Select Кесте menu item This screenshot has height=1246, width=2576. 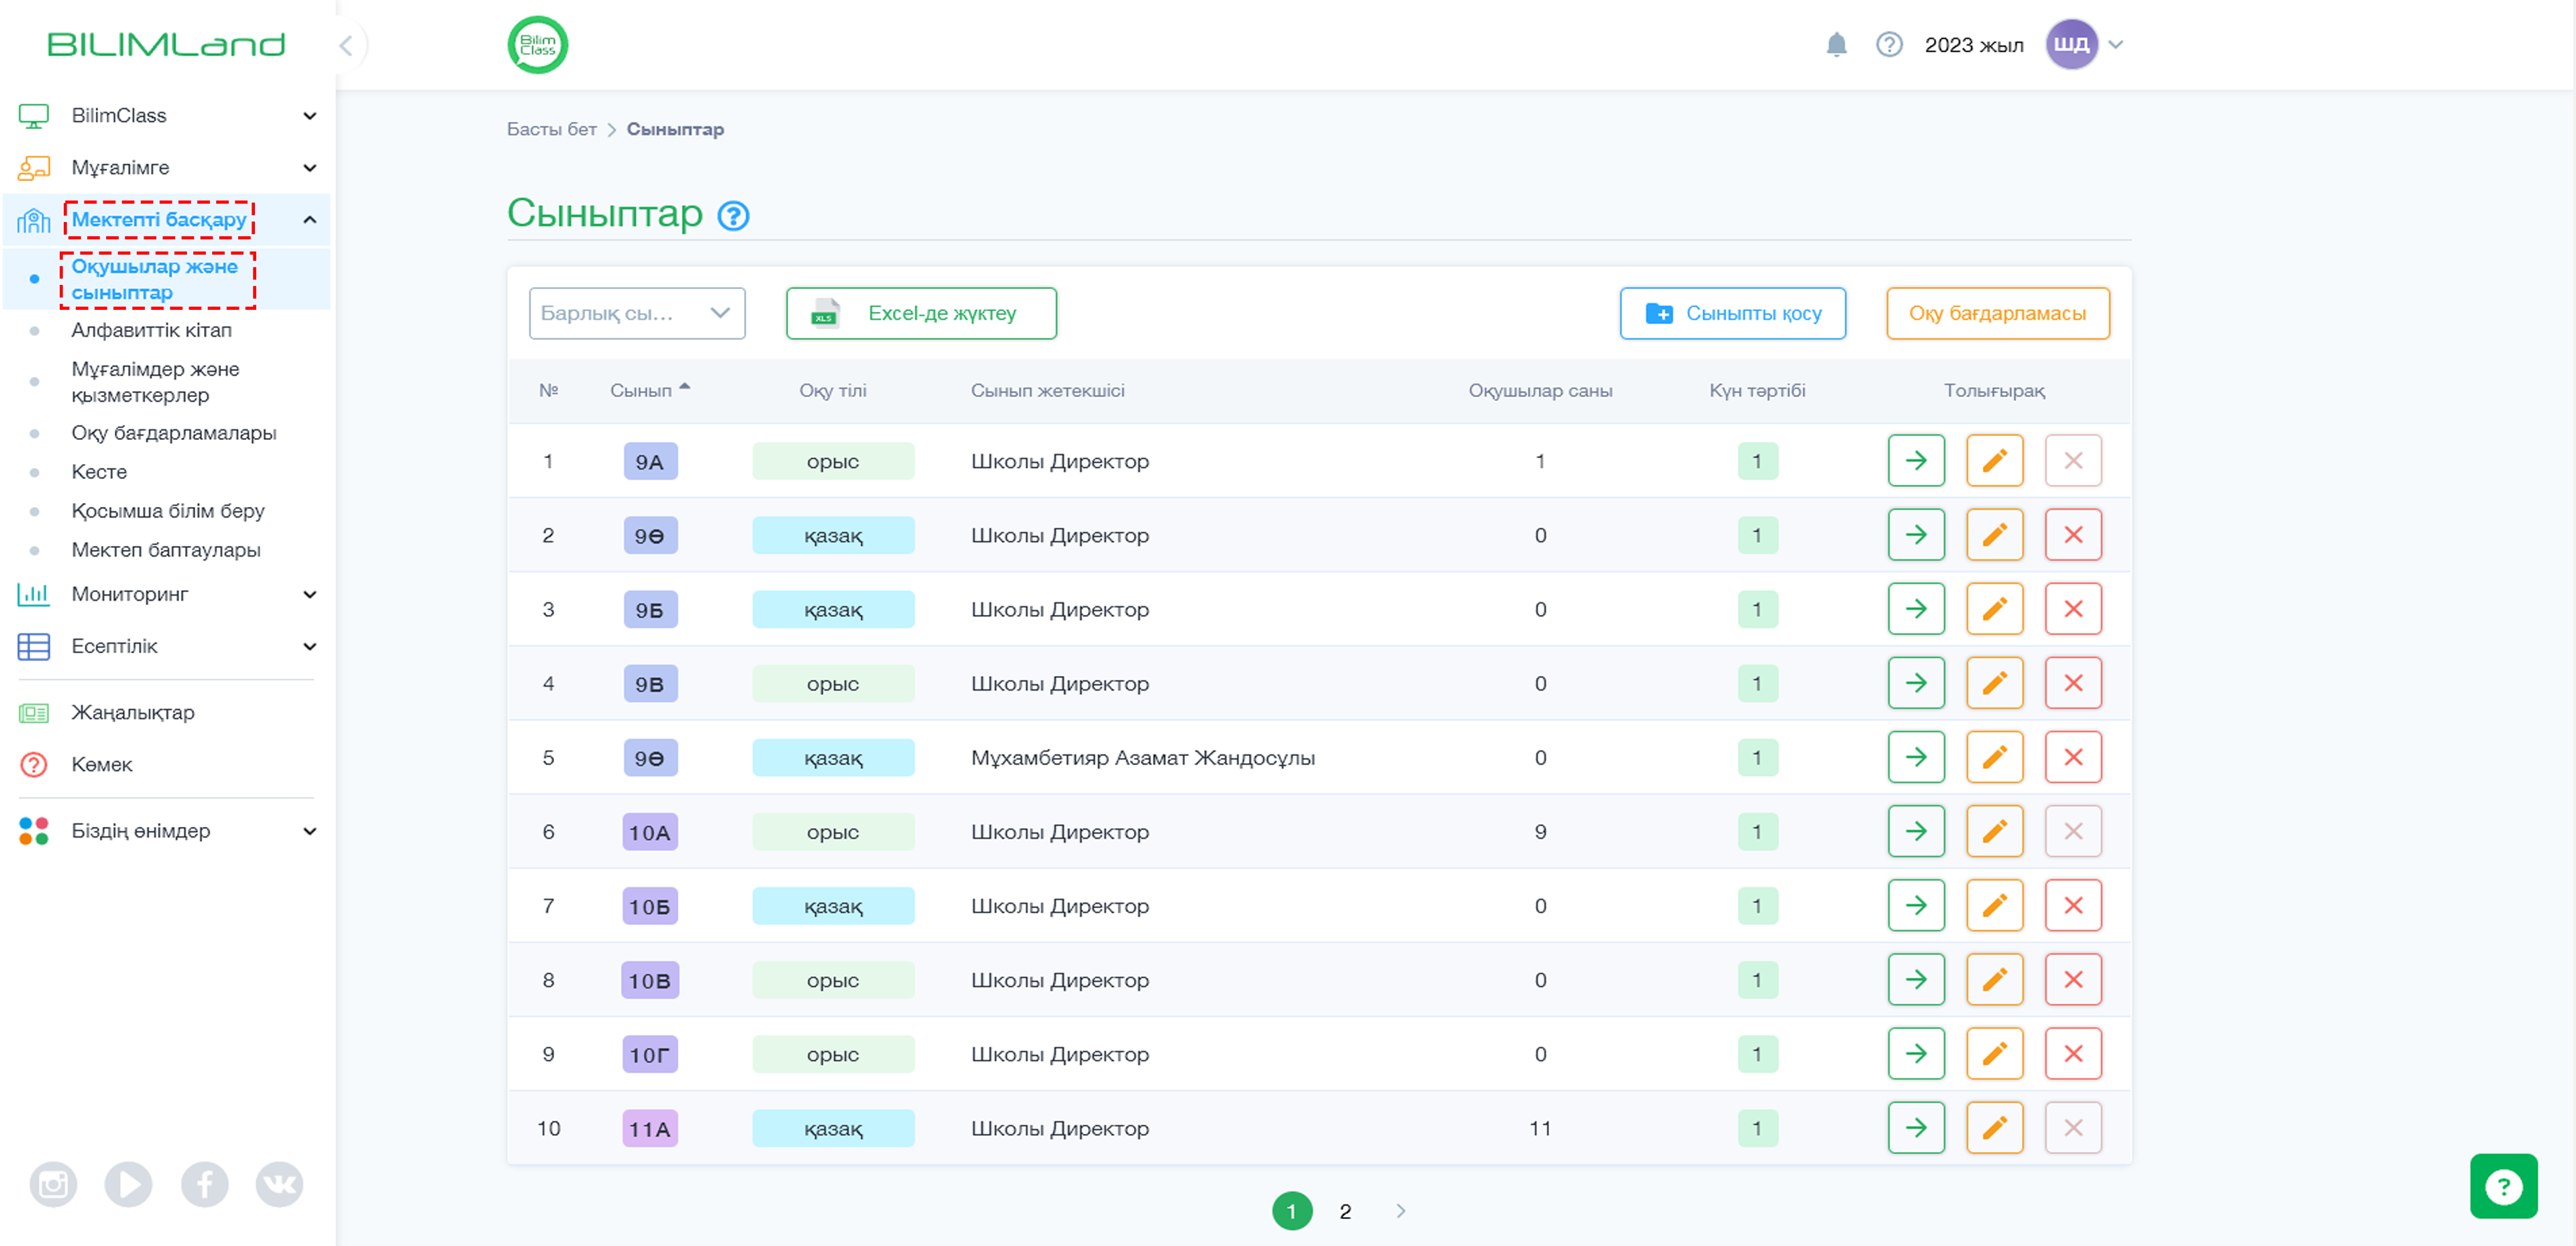point(99,472)
